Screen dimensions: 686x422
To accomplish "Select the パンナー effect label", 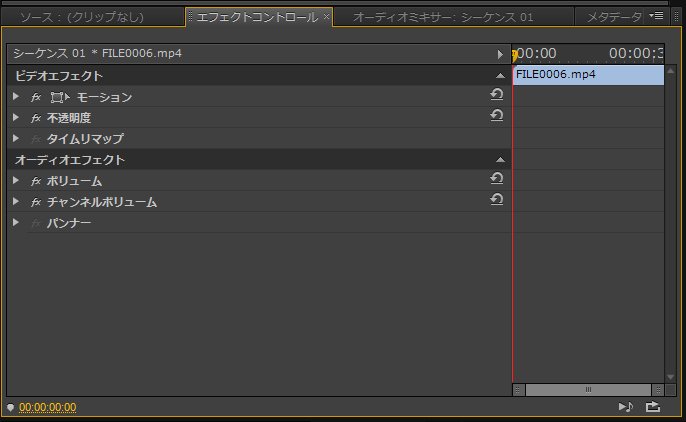I will click(69, 223).
